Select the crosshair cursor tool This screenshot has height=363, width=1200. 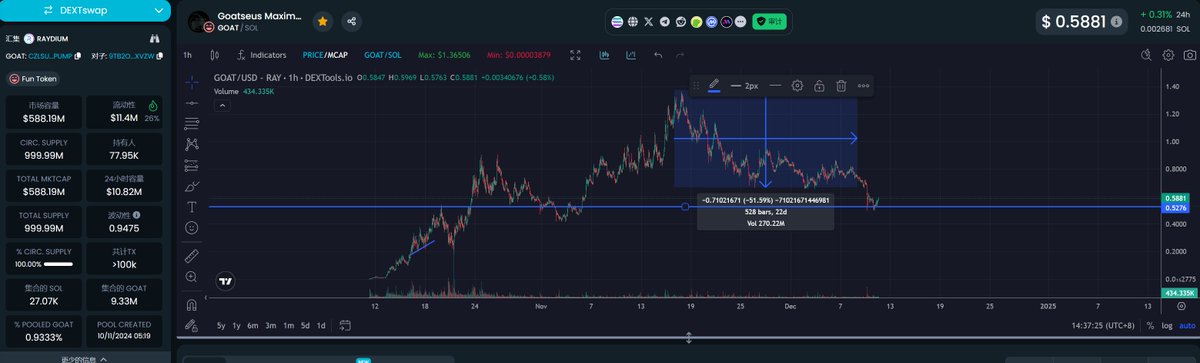point(192,82)
